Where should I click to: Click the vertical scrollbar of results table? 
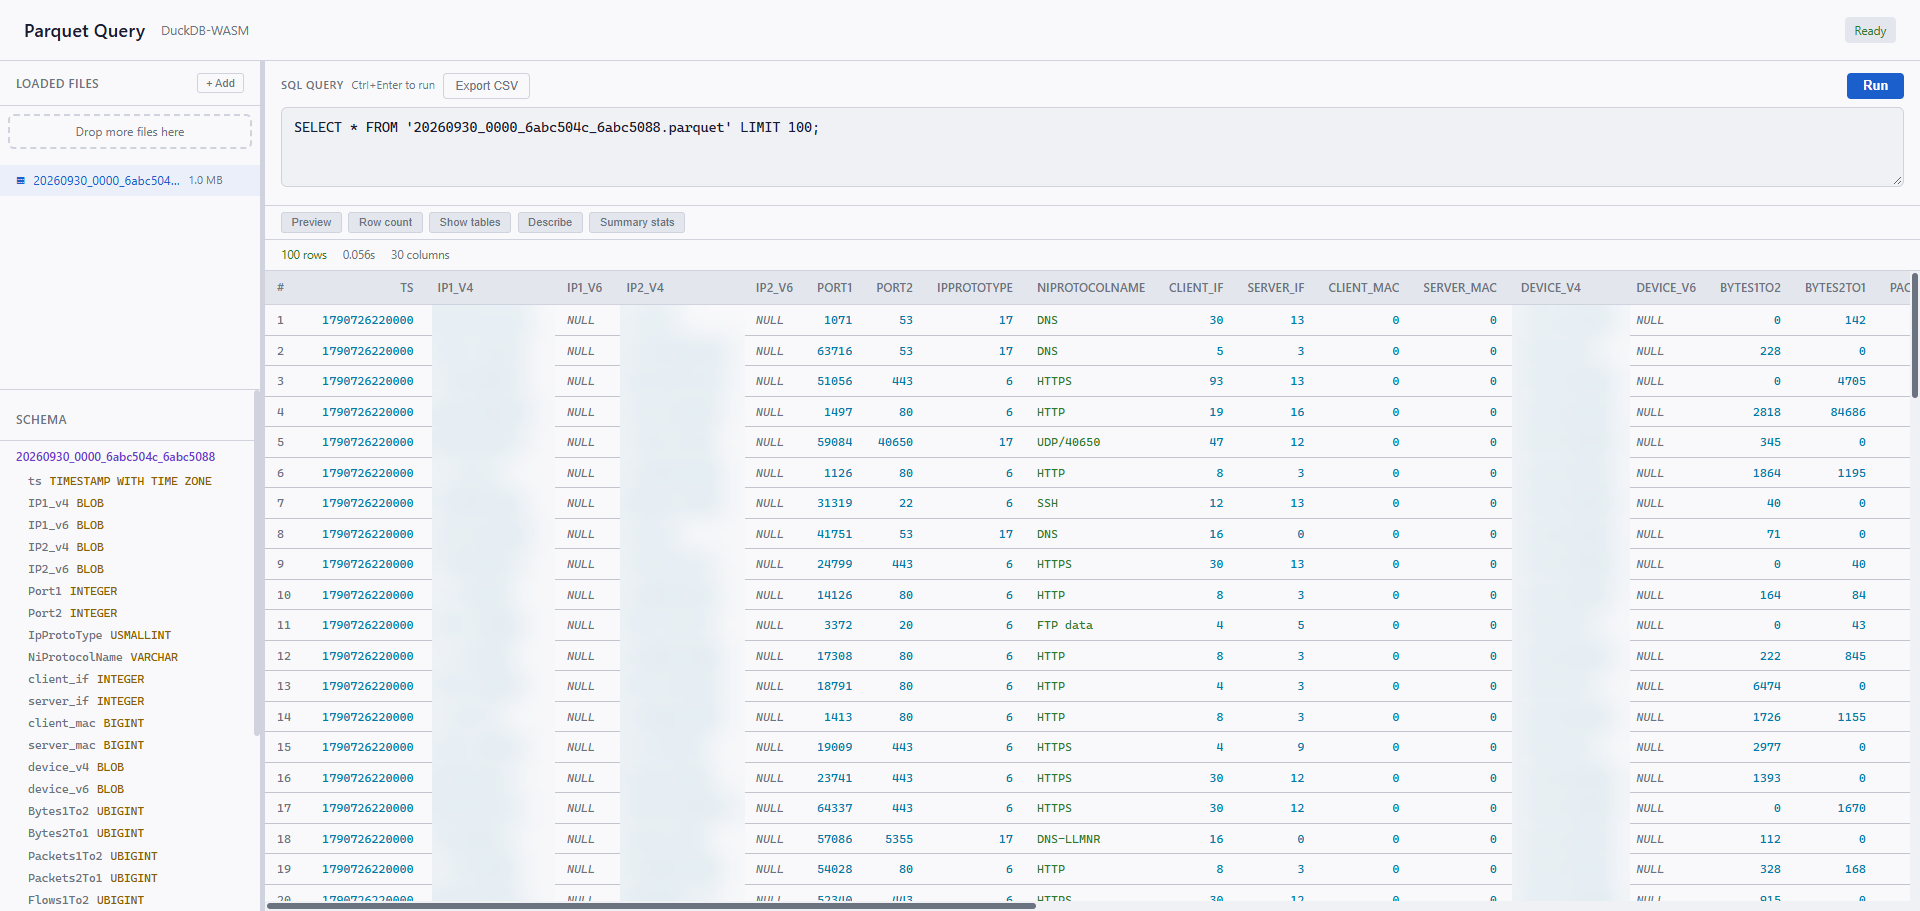pos(1915,335)
